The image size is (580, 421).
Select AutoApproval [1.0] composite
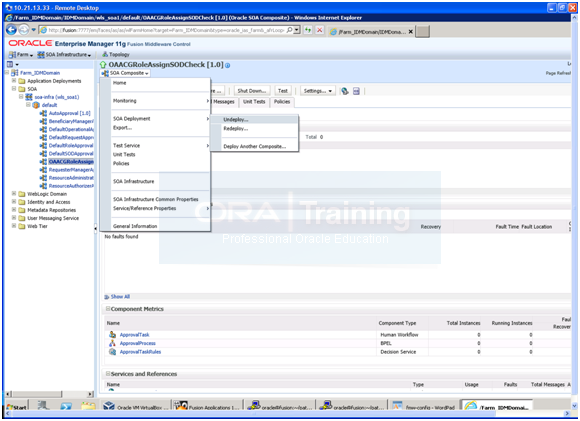coord(70,113)
